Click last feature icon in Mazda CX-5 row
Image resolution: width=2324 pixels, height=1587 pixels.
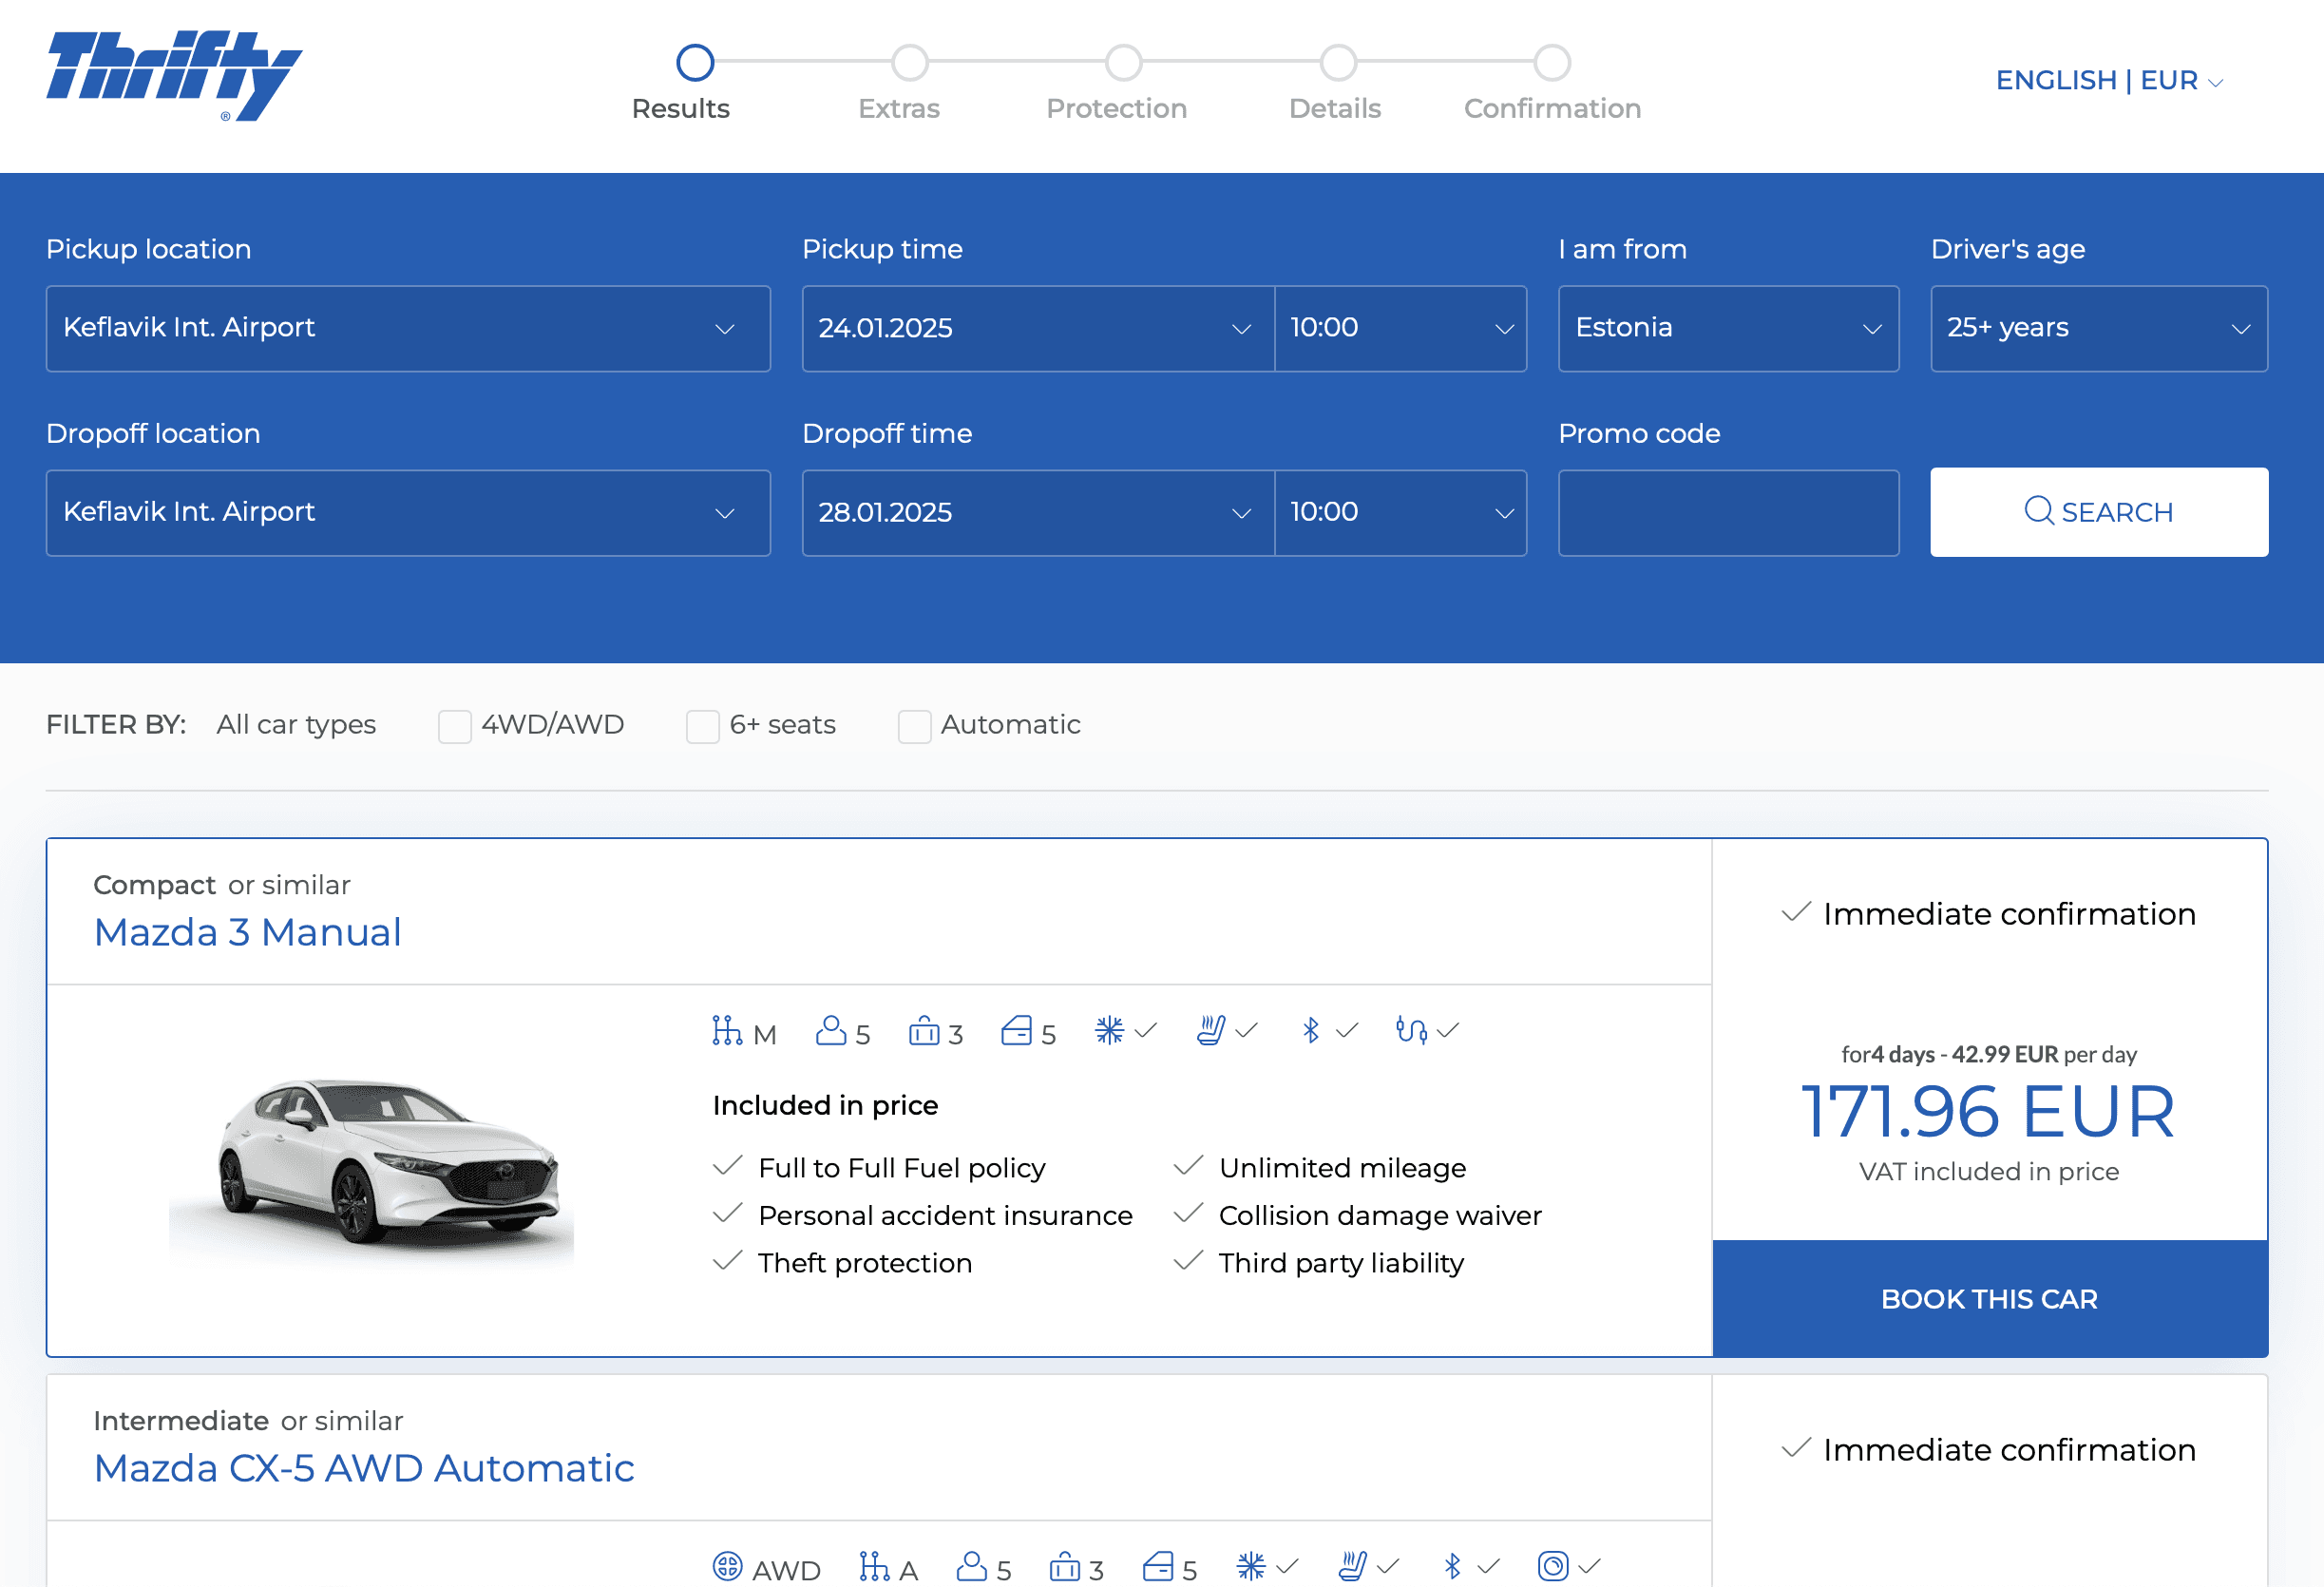[x=1553, y=1566]
